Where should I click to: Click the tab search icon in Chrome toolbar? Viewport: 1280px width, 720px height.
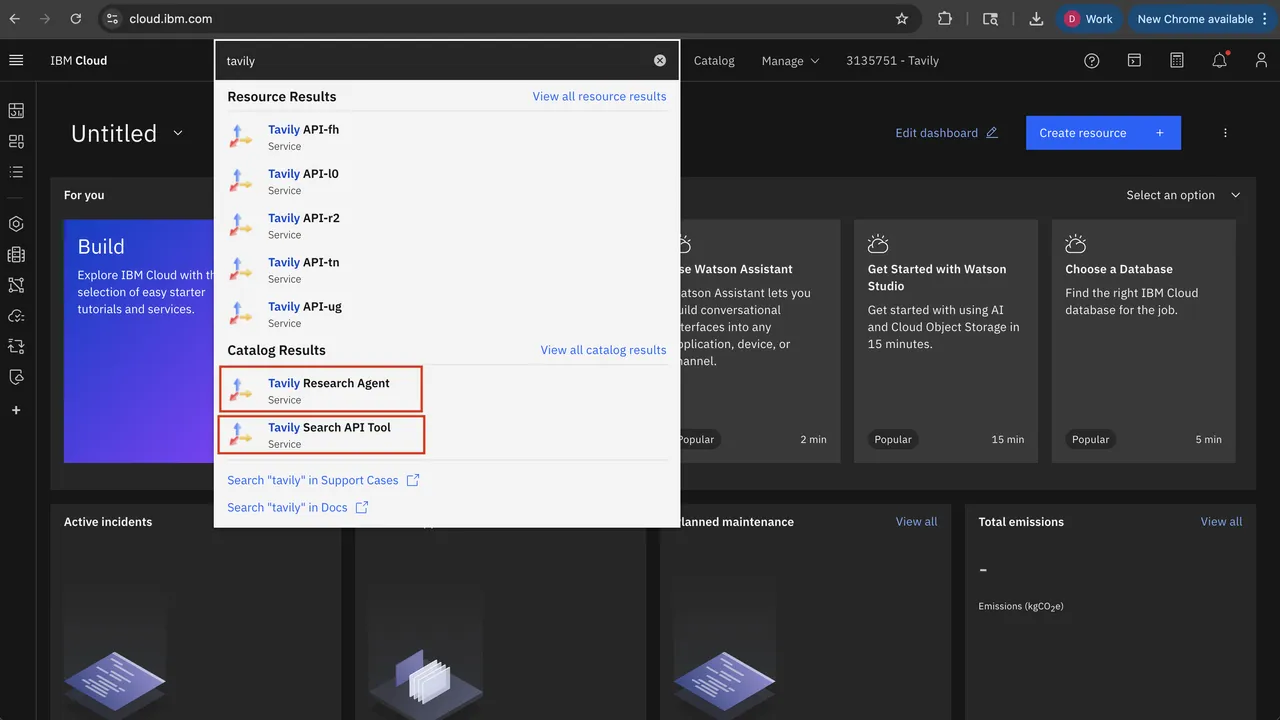pyautogui.click(x=990, y=18)
